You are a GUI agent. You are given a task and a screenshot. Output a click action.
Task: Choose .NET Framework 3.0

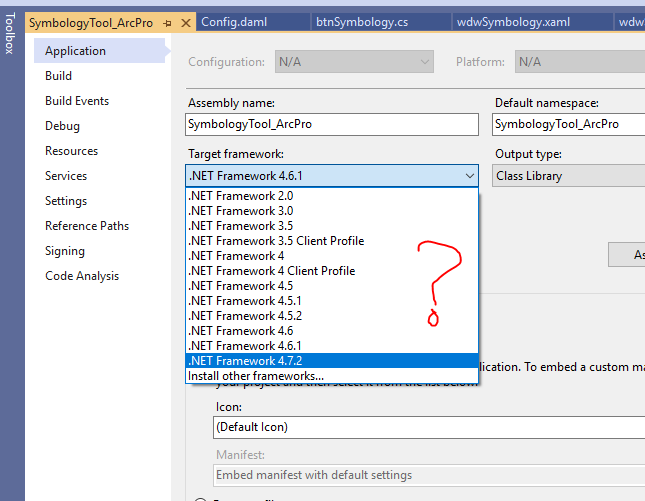[x=332, y=211]
